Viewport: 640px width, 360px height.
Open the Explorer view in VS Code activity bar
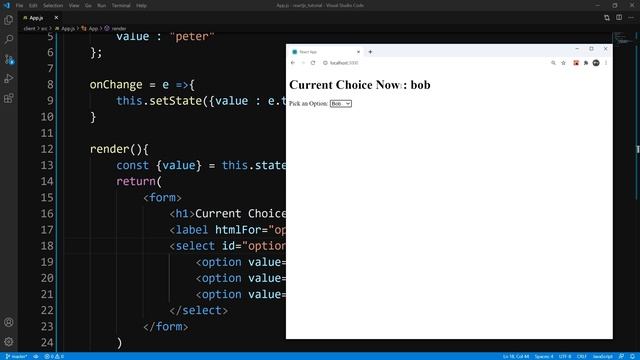click(9, 20)
